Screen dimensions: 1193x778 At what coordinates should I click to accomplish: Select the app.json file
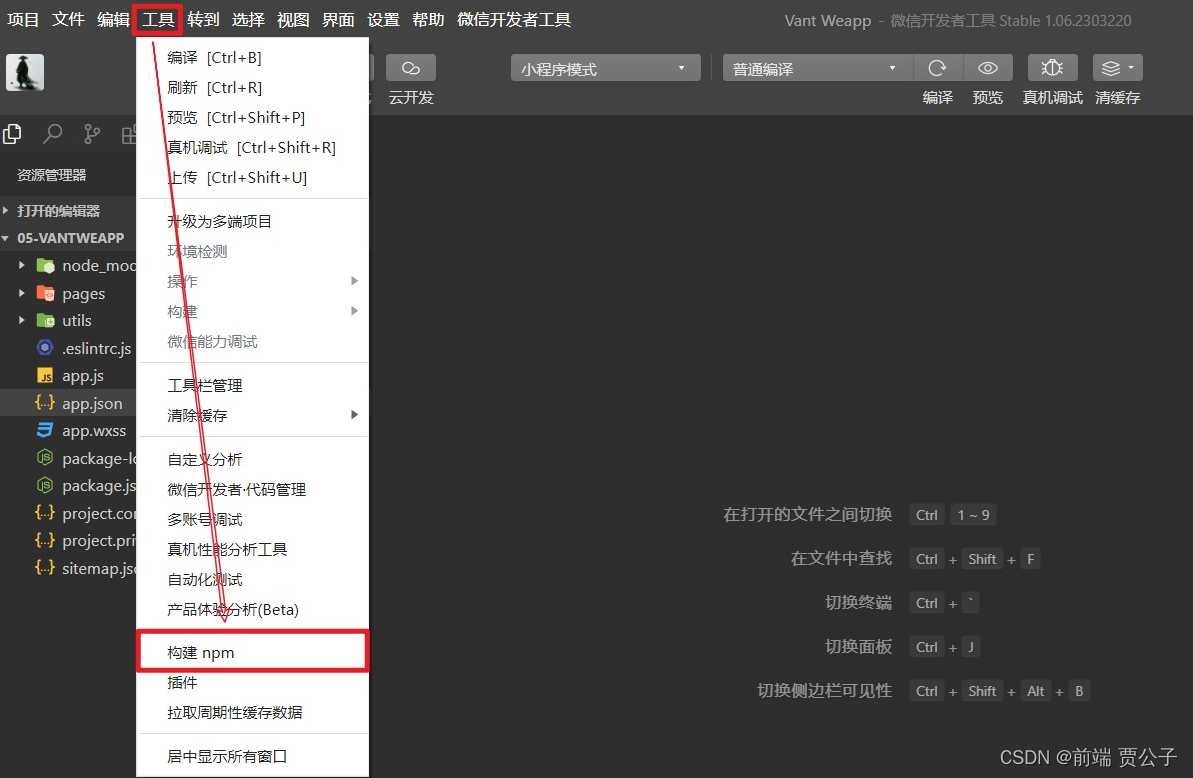coord(68,403)
